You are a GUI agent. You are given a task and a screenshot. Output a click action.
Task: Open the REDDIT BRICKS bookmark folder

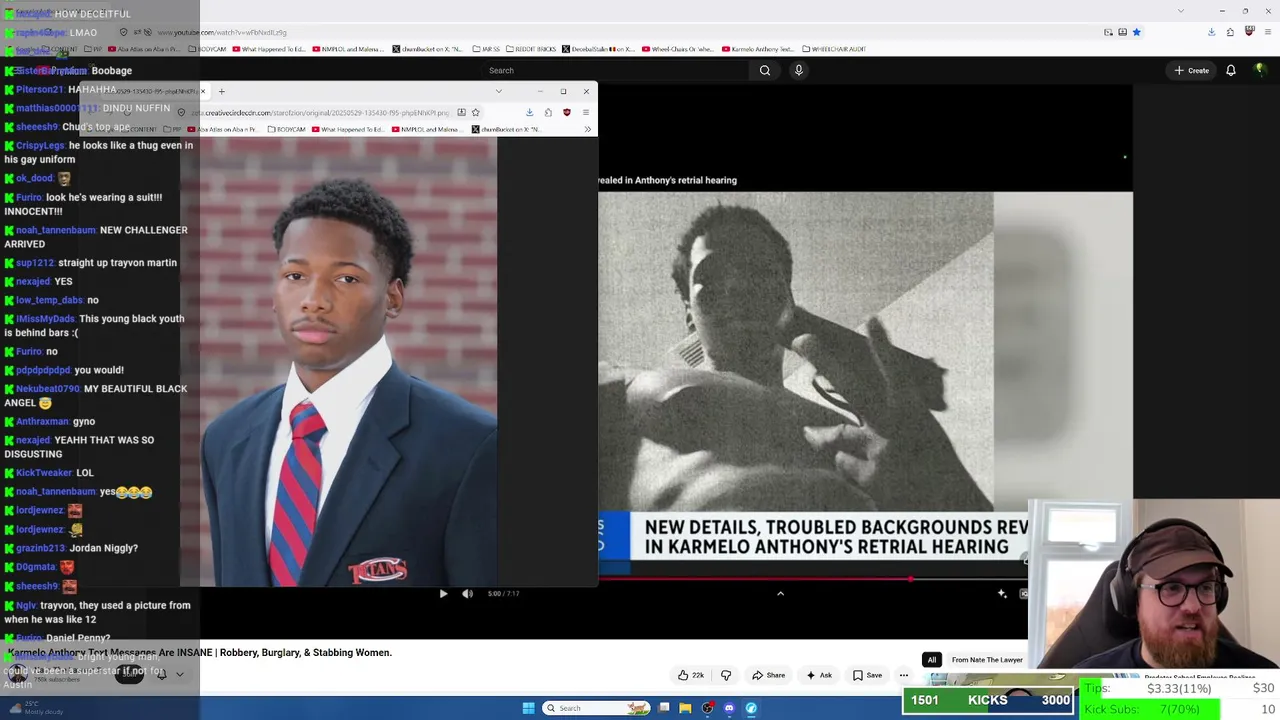[531, 49]
